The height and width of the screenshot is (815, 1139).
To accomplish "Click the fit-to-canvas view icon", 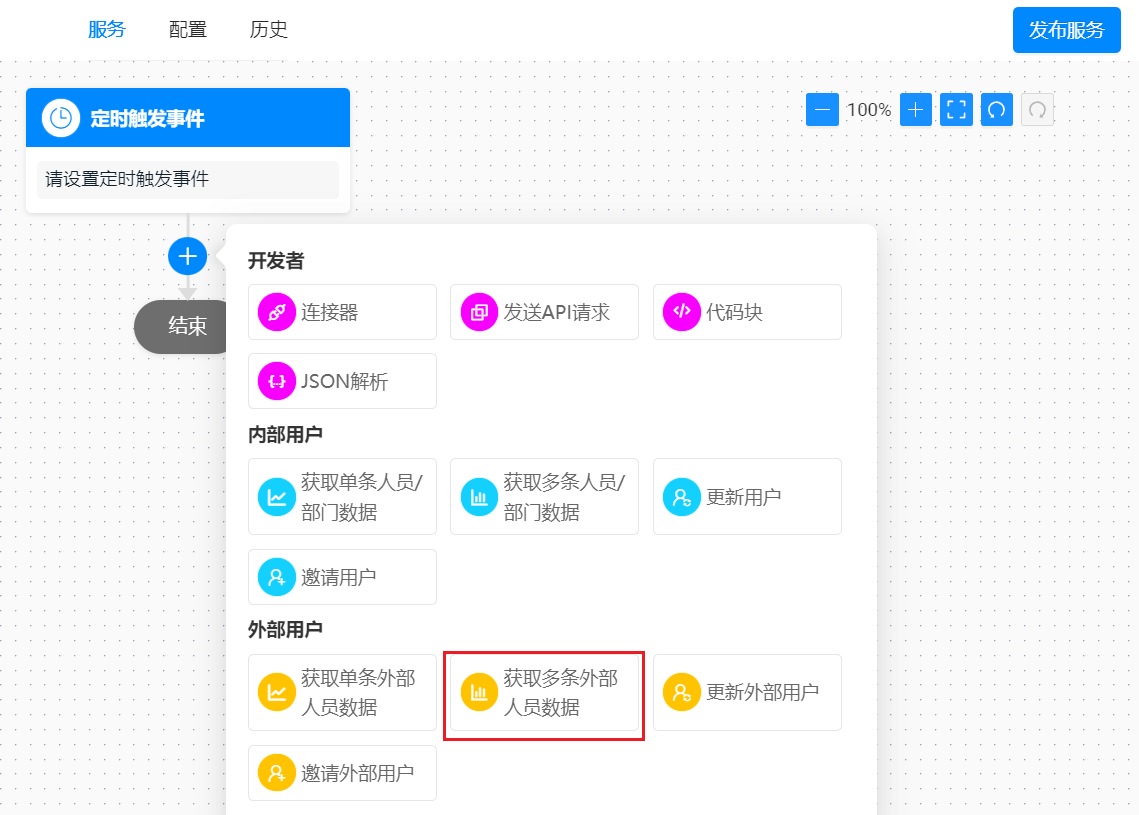I will tap(955, 109).
